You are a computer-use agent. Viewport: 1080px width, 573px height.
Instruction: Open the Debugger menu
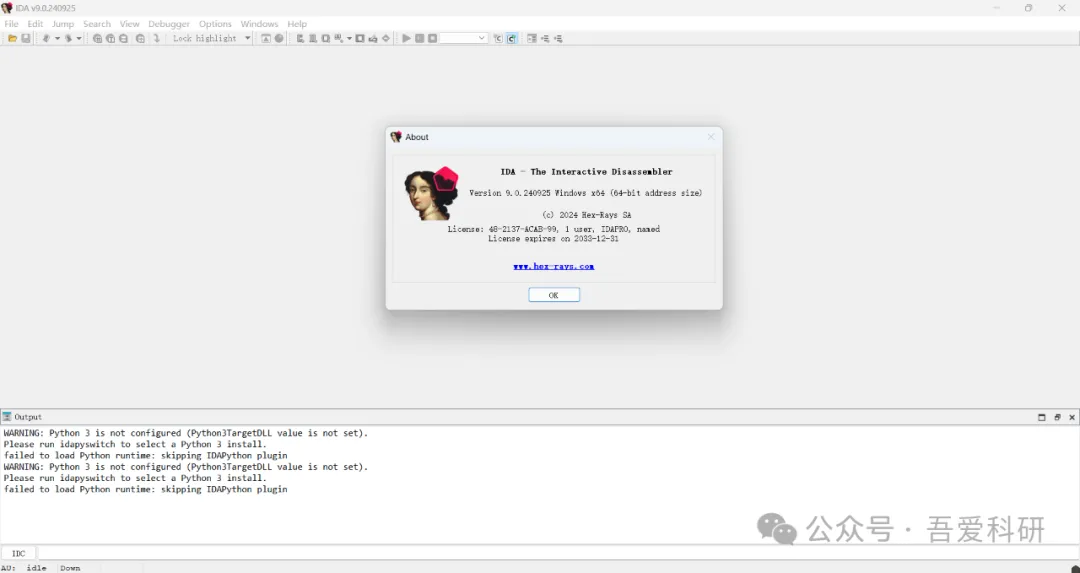(169, 23)
